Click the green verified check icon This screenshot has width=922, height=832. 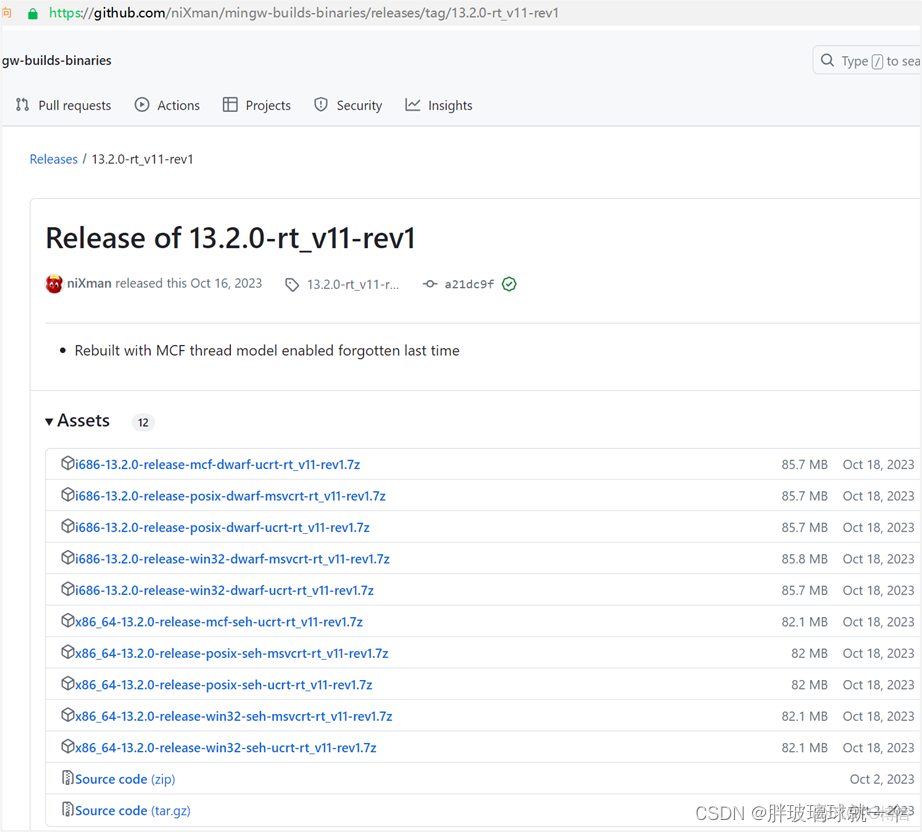[x=509, y=284]
